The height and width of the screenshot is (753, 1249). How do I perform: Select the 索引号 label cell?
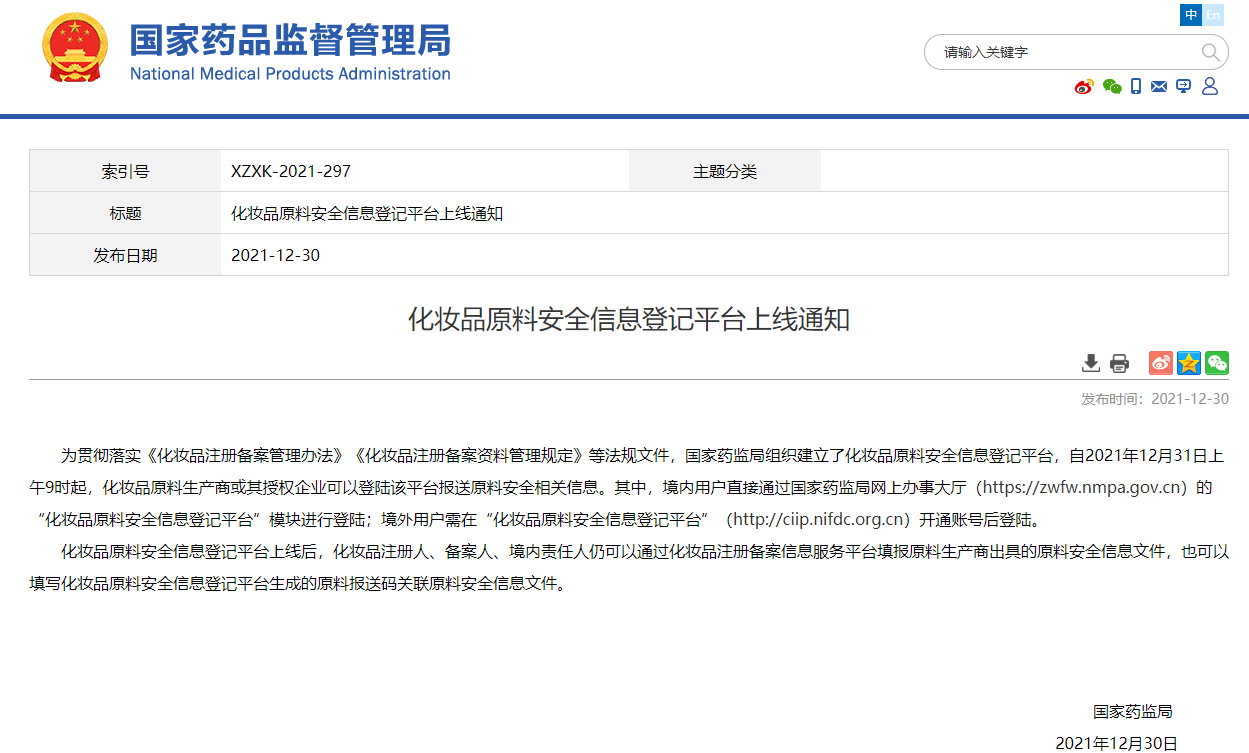pos(125,171)
